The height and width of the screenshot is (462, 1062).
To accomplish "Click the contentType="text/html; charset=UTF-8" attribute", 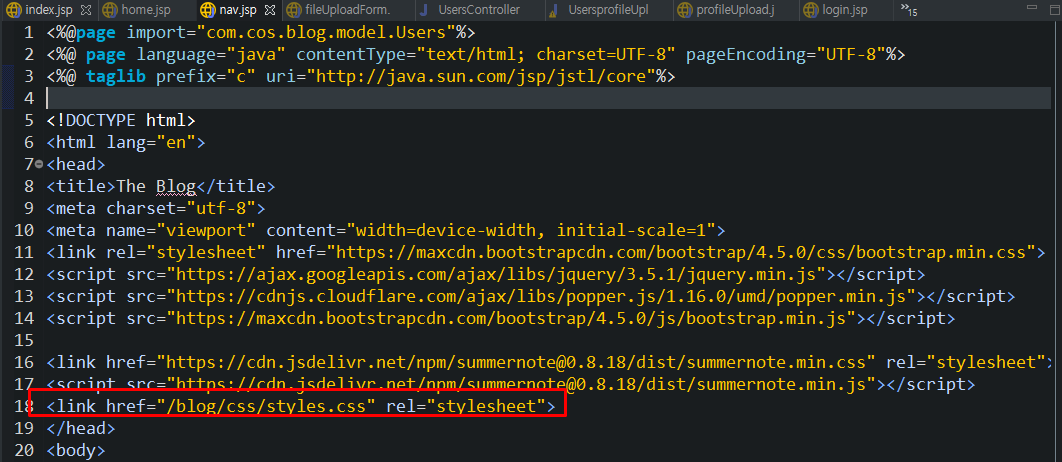I will click(x=484, y=54).
